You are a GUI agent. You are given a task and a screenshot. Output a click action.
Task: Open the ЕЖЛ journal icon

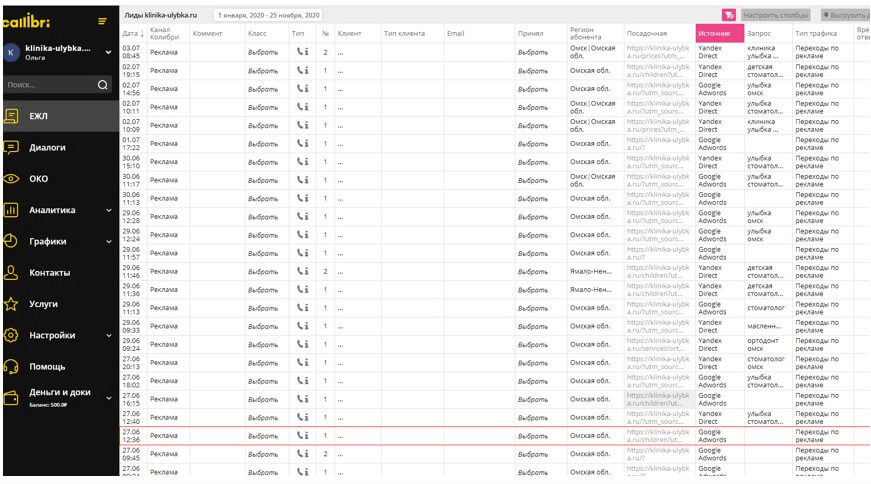(11, 116)
